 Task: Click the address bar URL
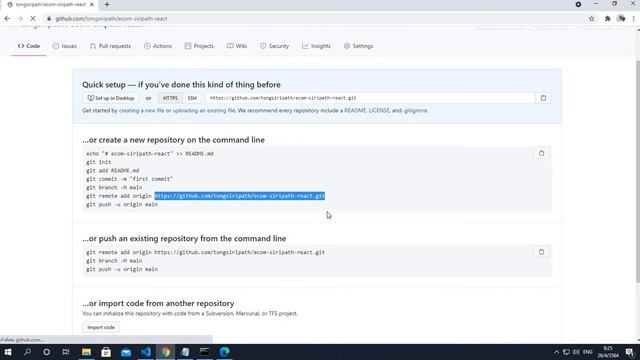[x=111, y=19]
